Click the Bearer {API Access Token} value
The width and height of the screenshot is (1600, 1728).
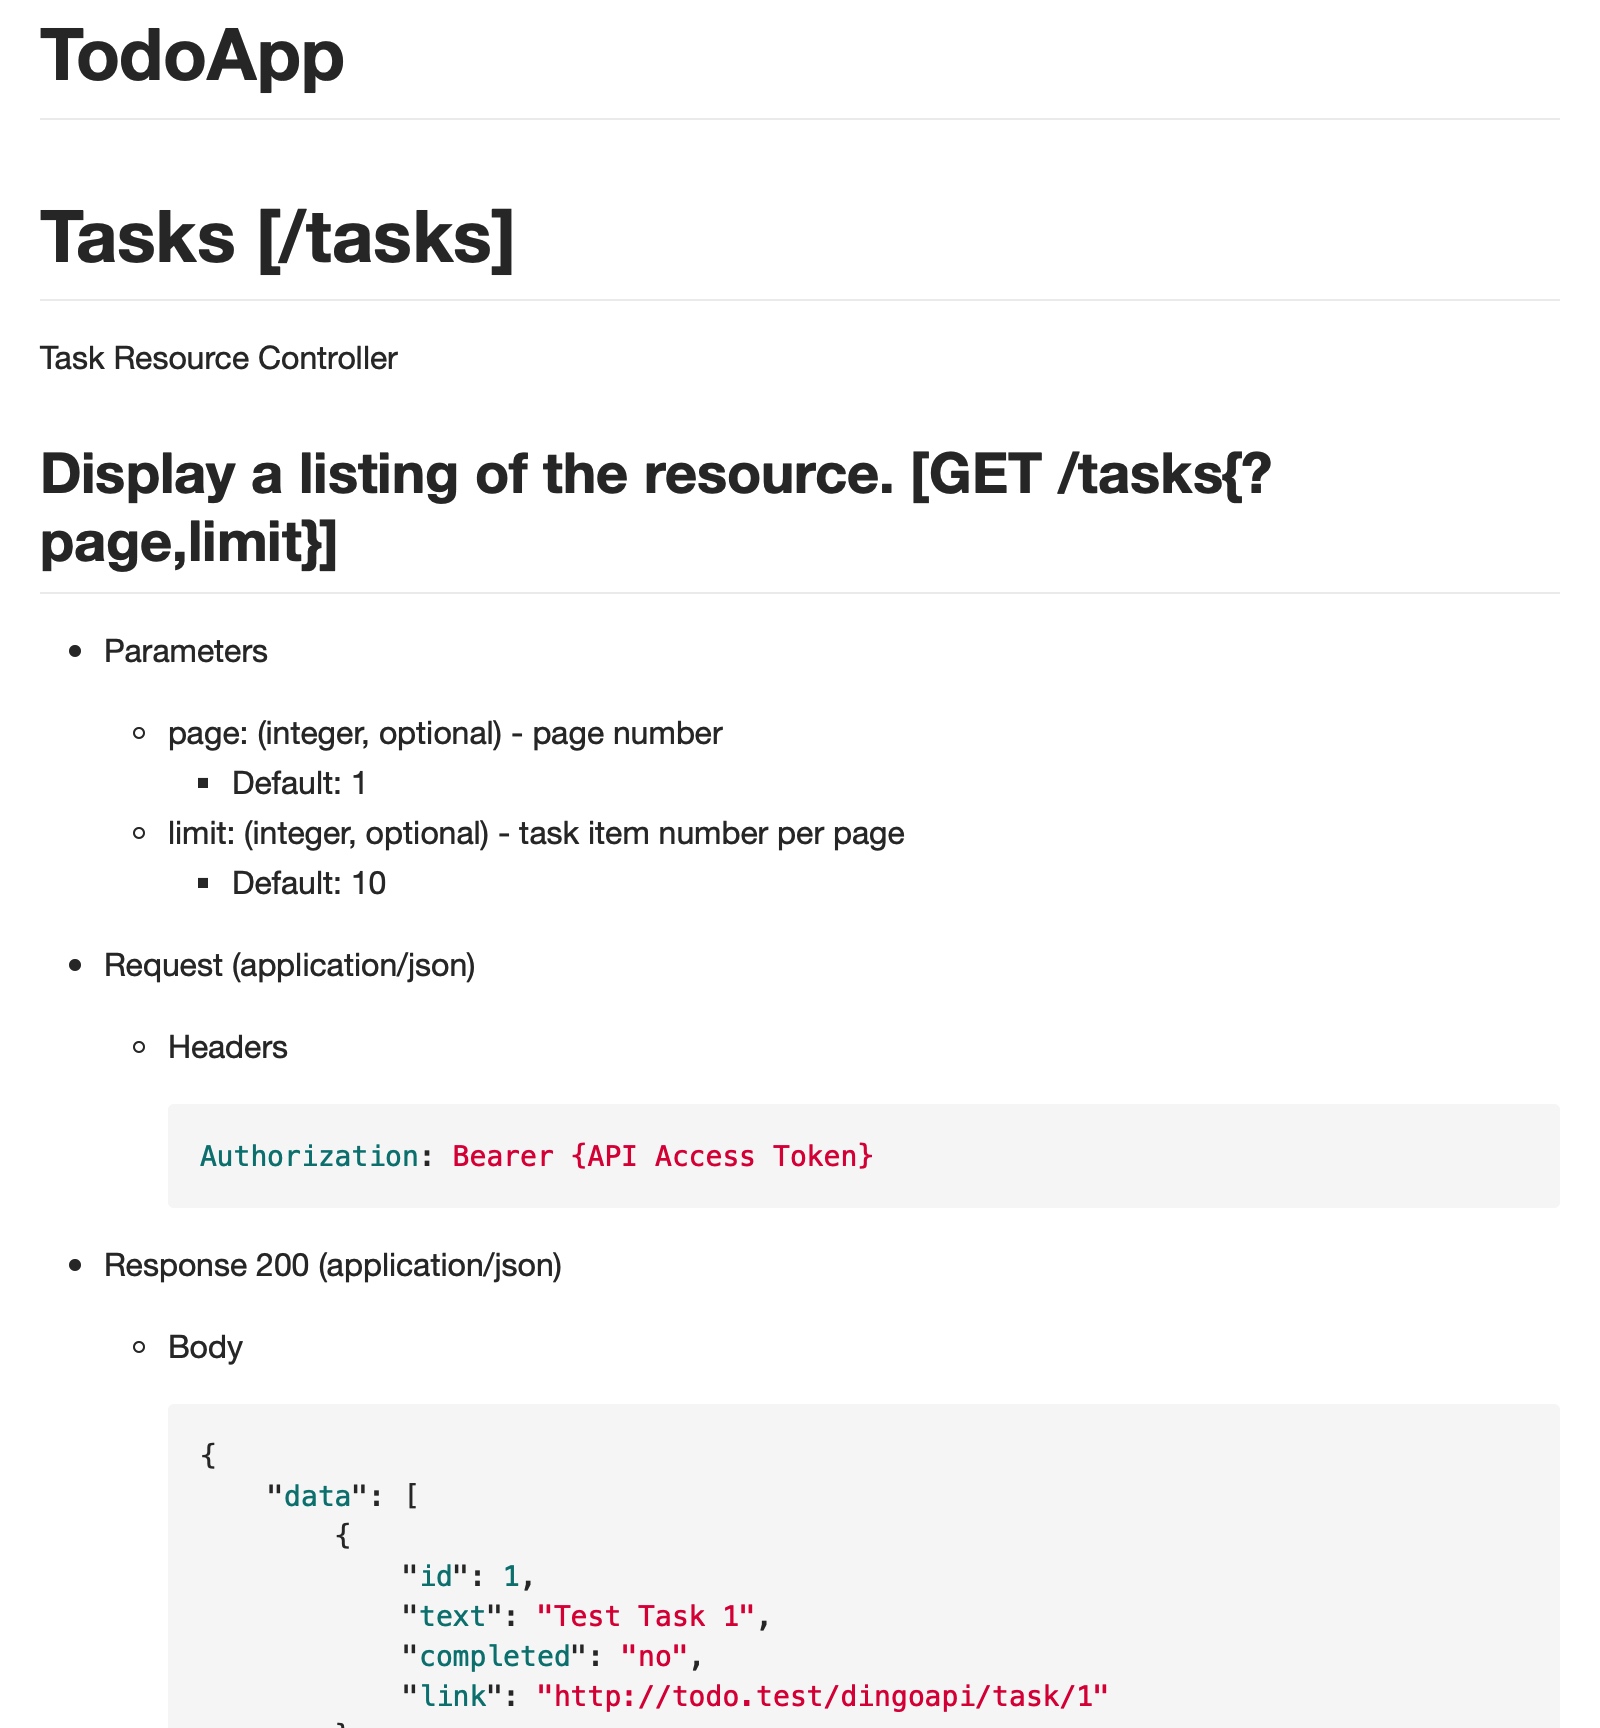point(663,1156)
